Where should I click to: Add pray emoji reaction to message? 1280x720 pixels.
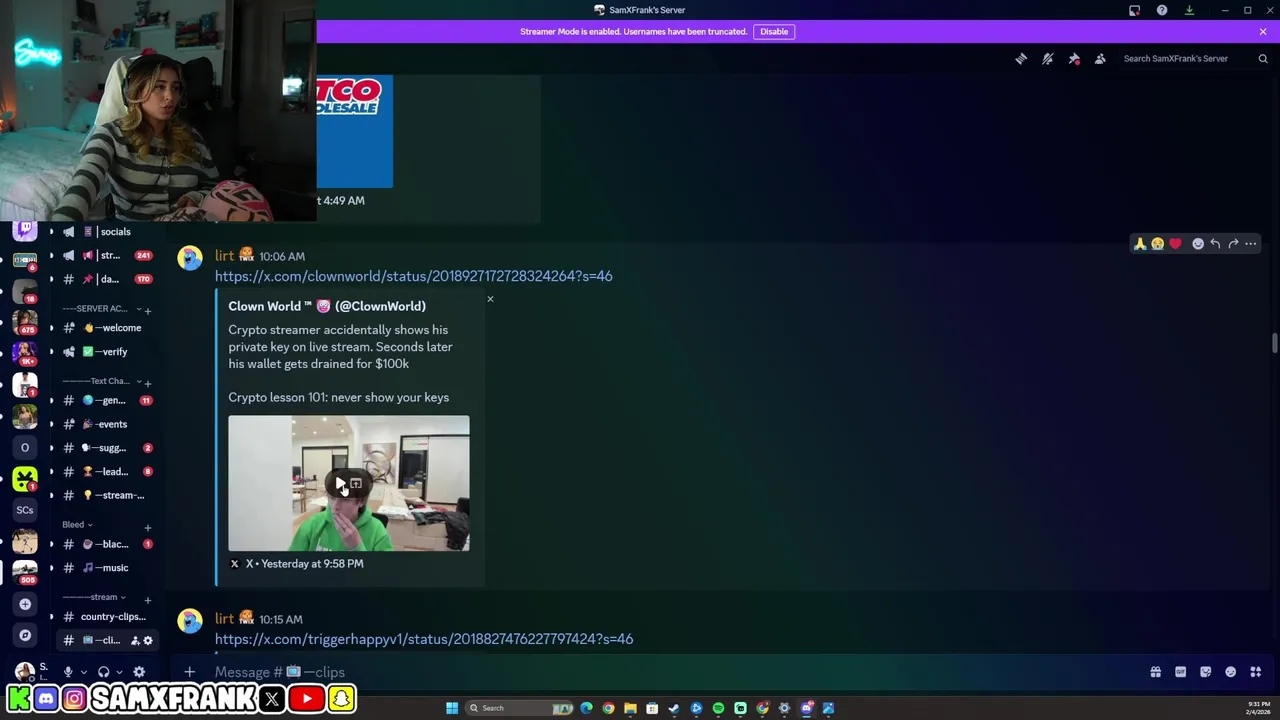click(x=1140, y=244)
